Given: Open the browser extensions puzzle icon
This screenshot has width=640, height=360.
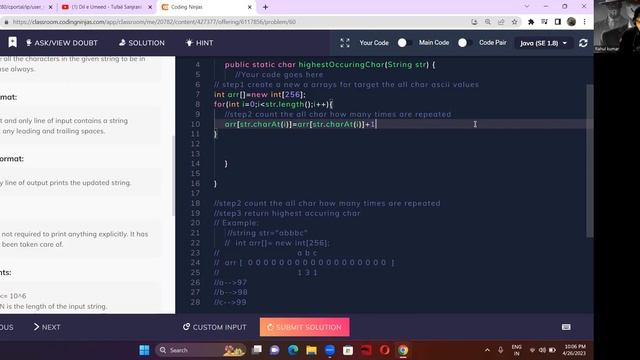Looking at the screenshot, I should pyautogui.click(x=531, y=22).
